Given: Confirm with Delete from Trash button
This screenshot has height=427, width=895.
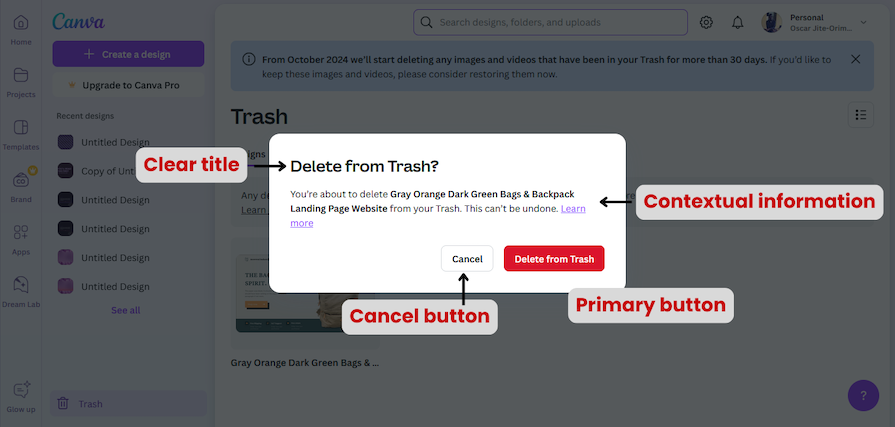Looking at the screenshot, I should (x=554, y=259).
